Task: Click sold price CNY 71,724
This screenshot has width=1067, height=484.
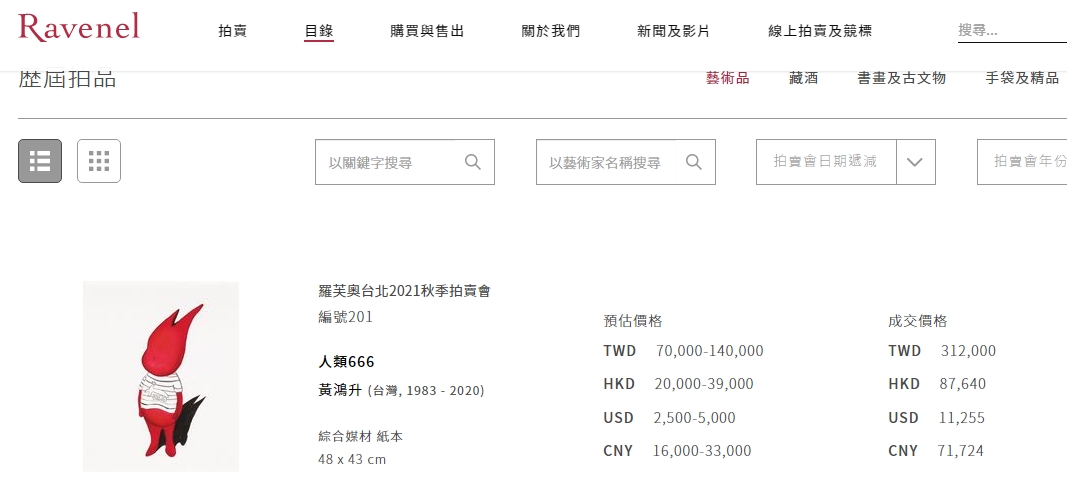Action: tap(936, 451)
